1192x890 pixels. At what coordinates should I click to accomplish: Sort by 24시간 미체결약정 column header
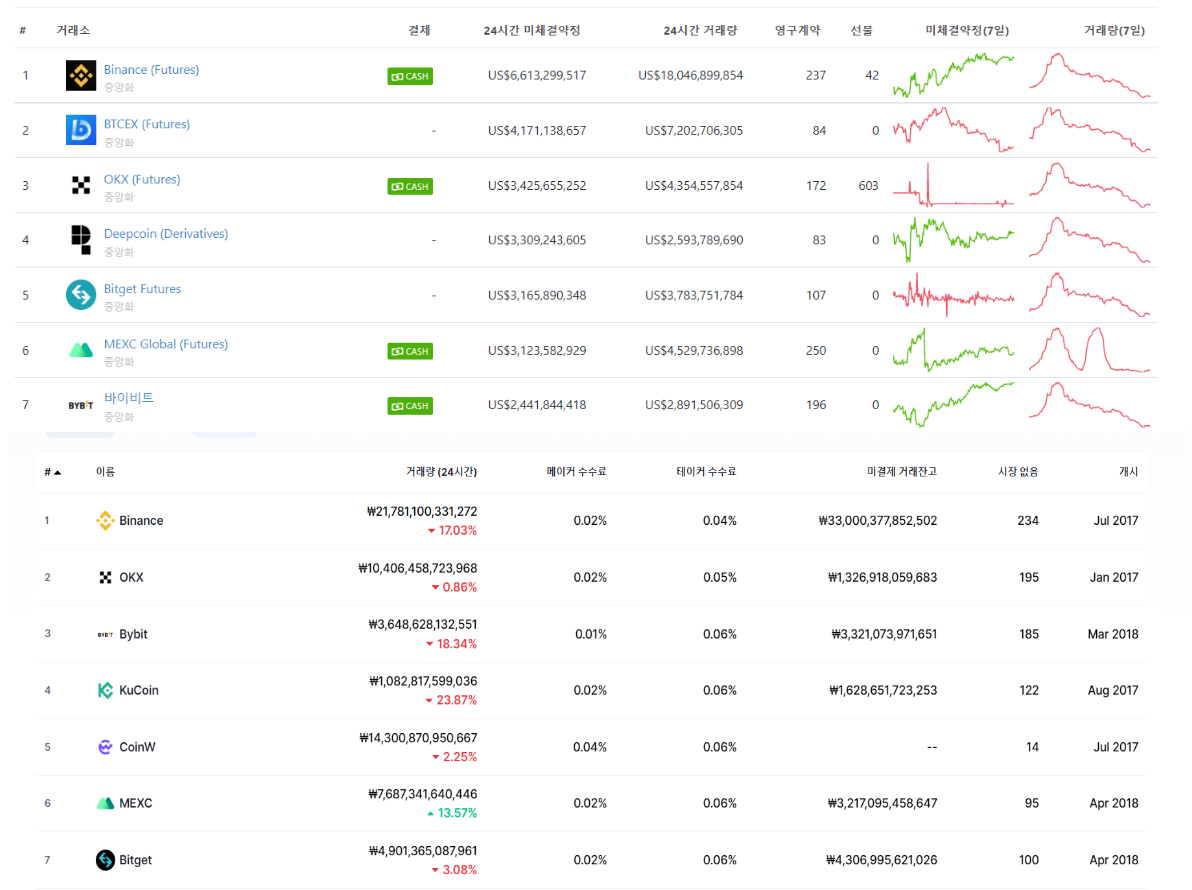pyautogui.click(x=531, y=30)
